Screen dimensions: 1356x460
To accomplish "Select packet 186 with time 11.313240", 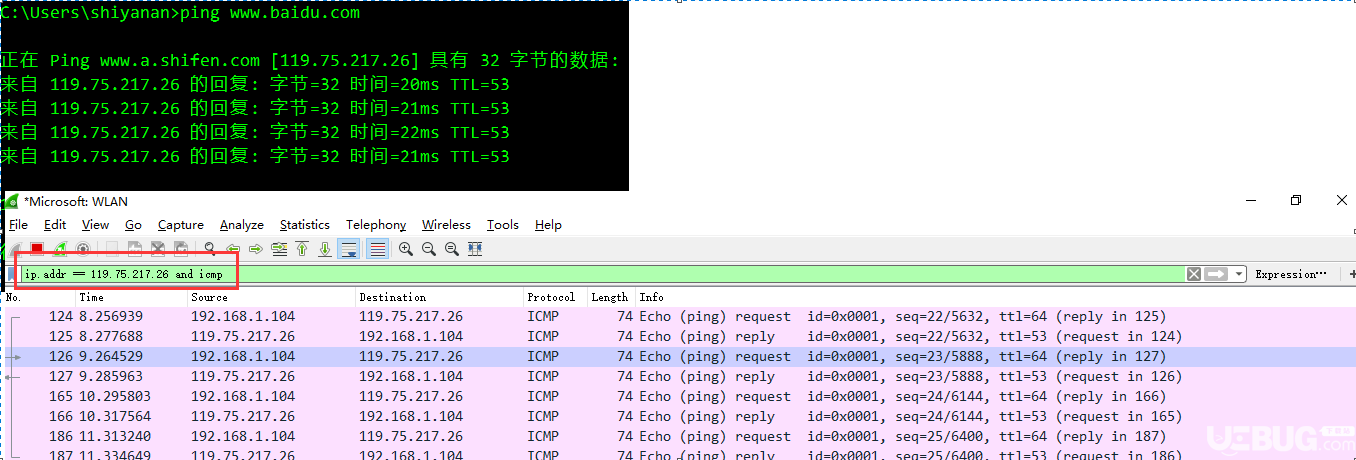I will [679, 436].
